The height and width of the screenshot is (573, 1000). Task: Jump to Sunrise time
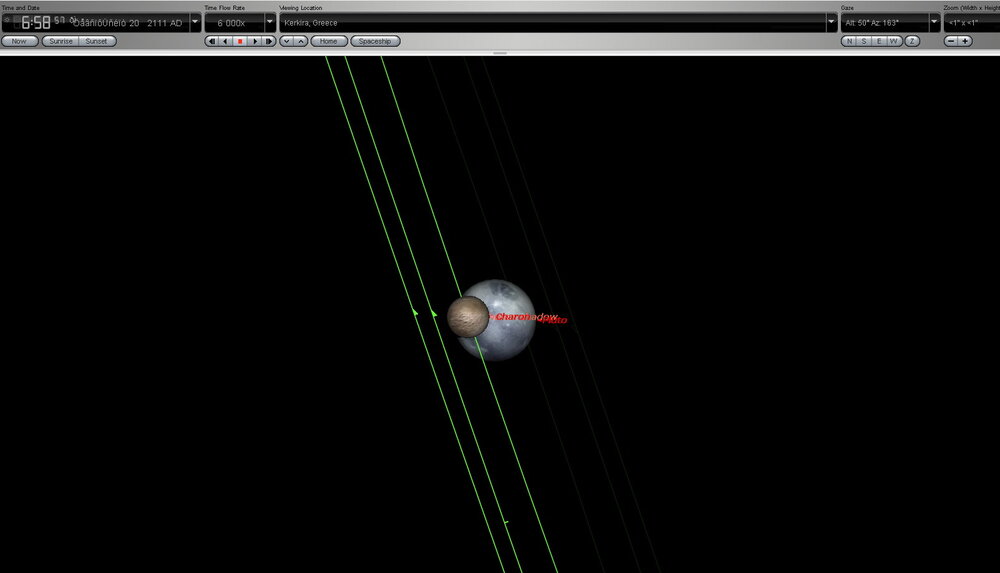click(59, 41)
